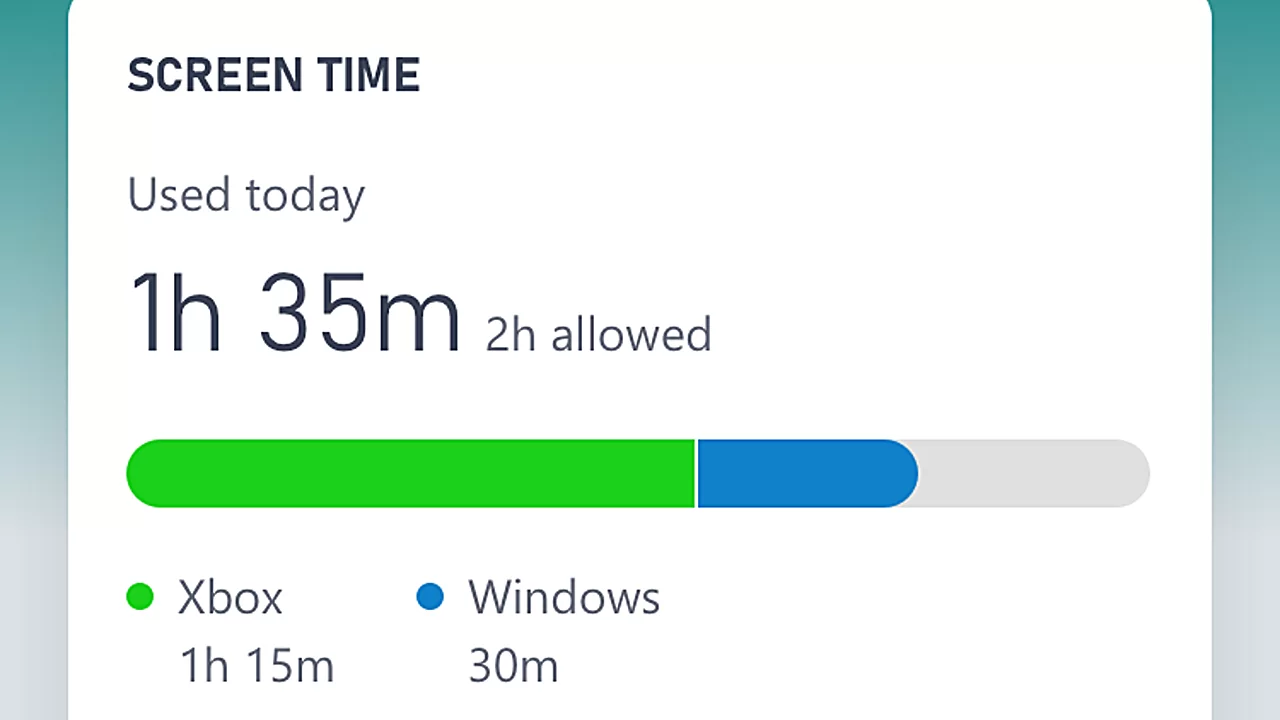Open the SCREEN TIME heading
Image resolution: width=1280 pixels, height=720 pixels.
pos(274,76)
